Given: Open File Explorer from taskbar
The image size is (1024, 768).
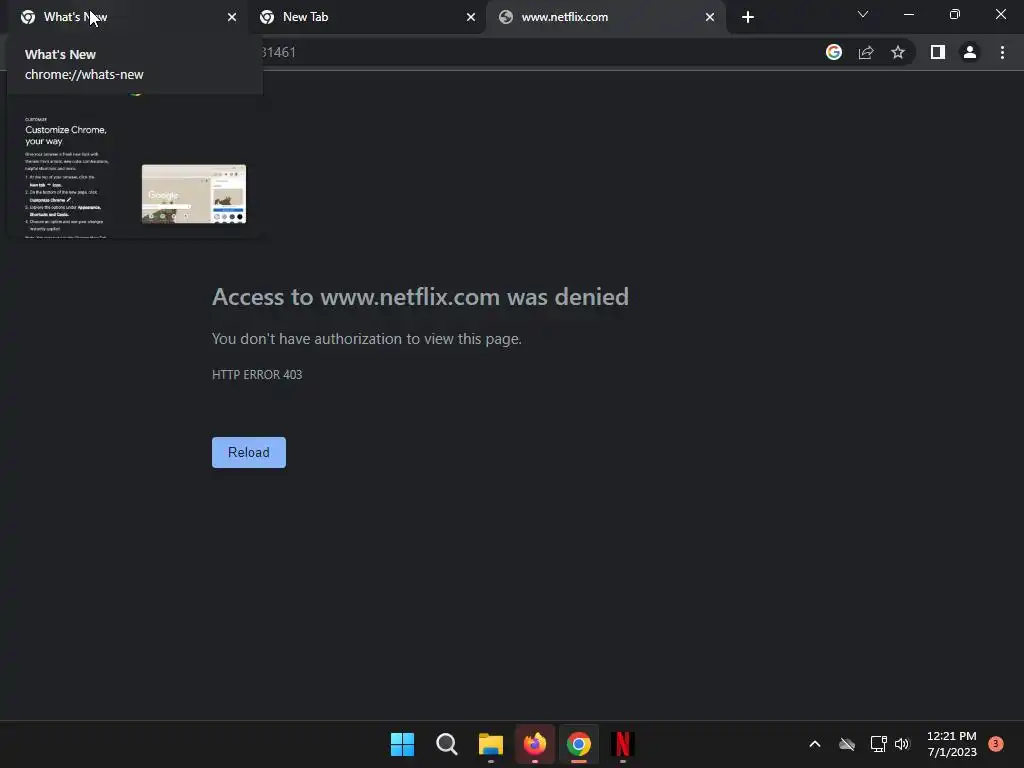Looking at the screenshot, I should coord(490,744).
